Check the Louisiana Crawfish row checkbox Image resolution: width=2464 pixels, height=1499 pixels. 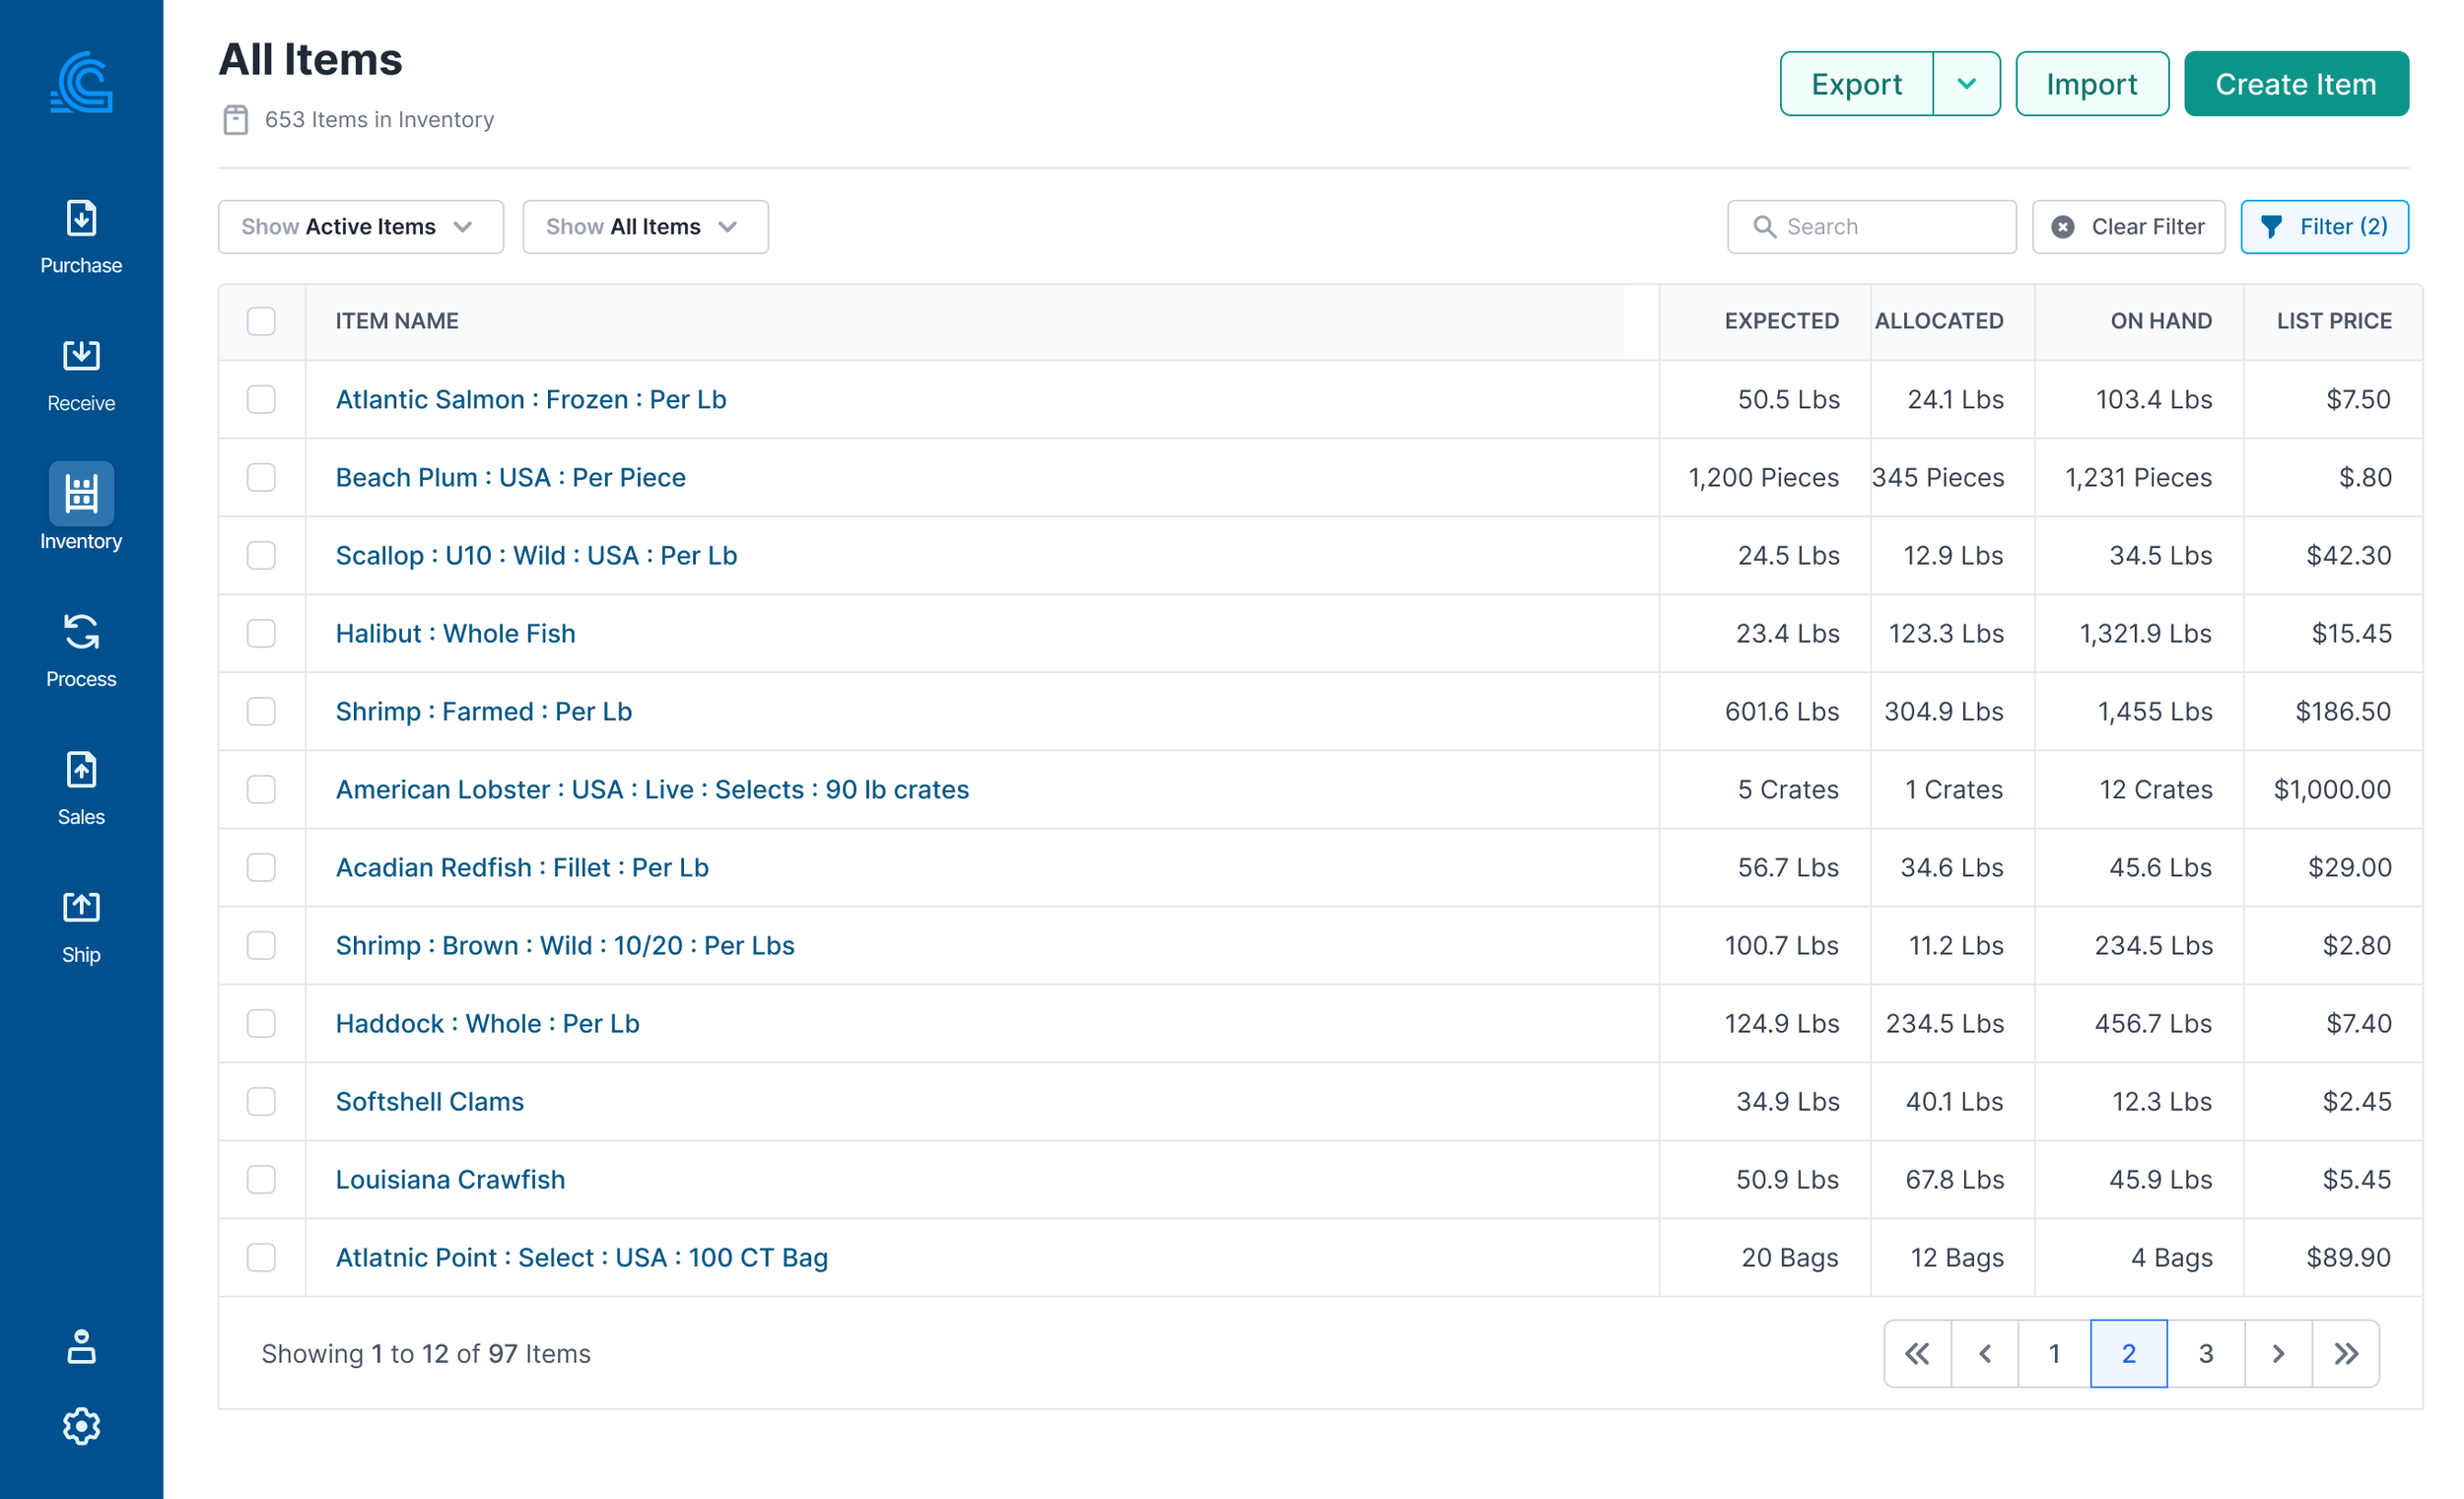(x=261, y=1179)
